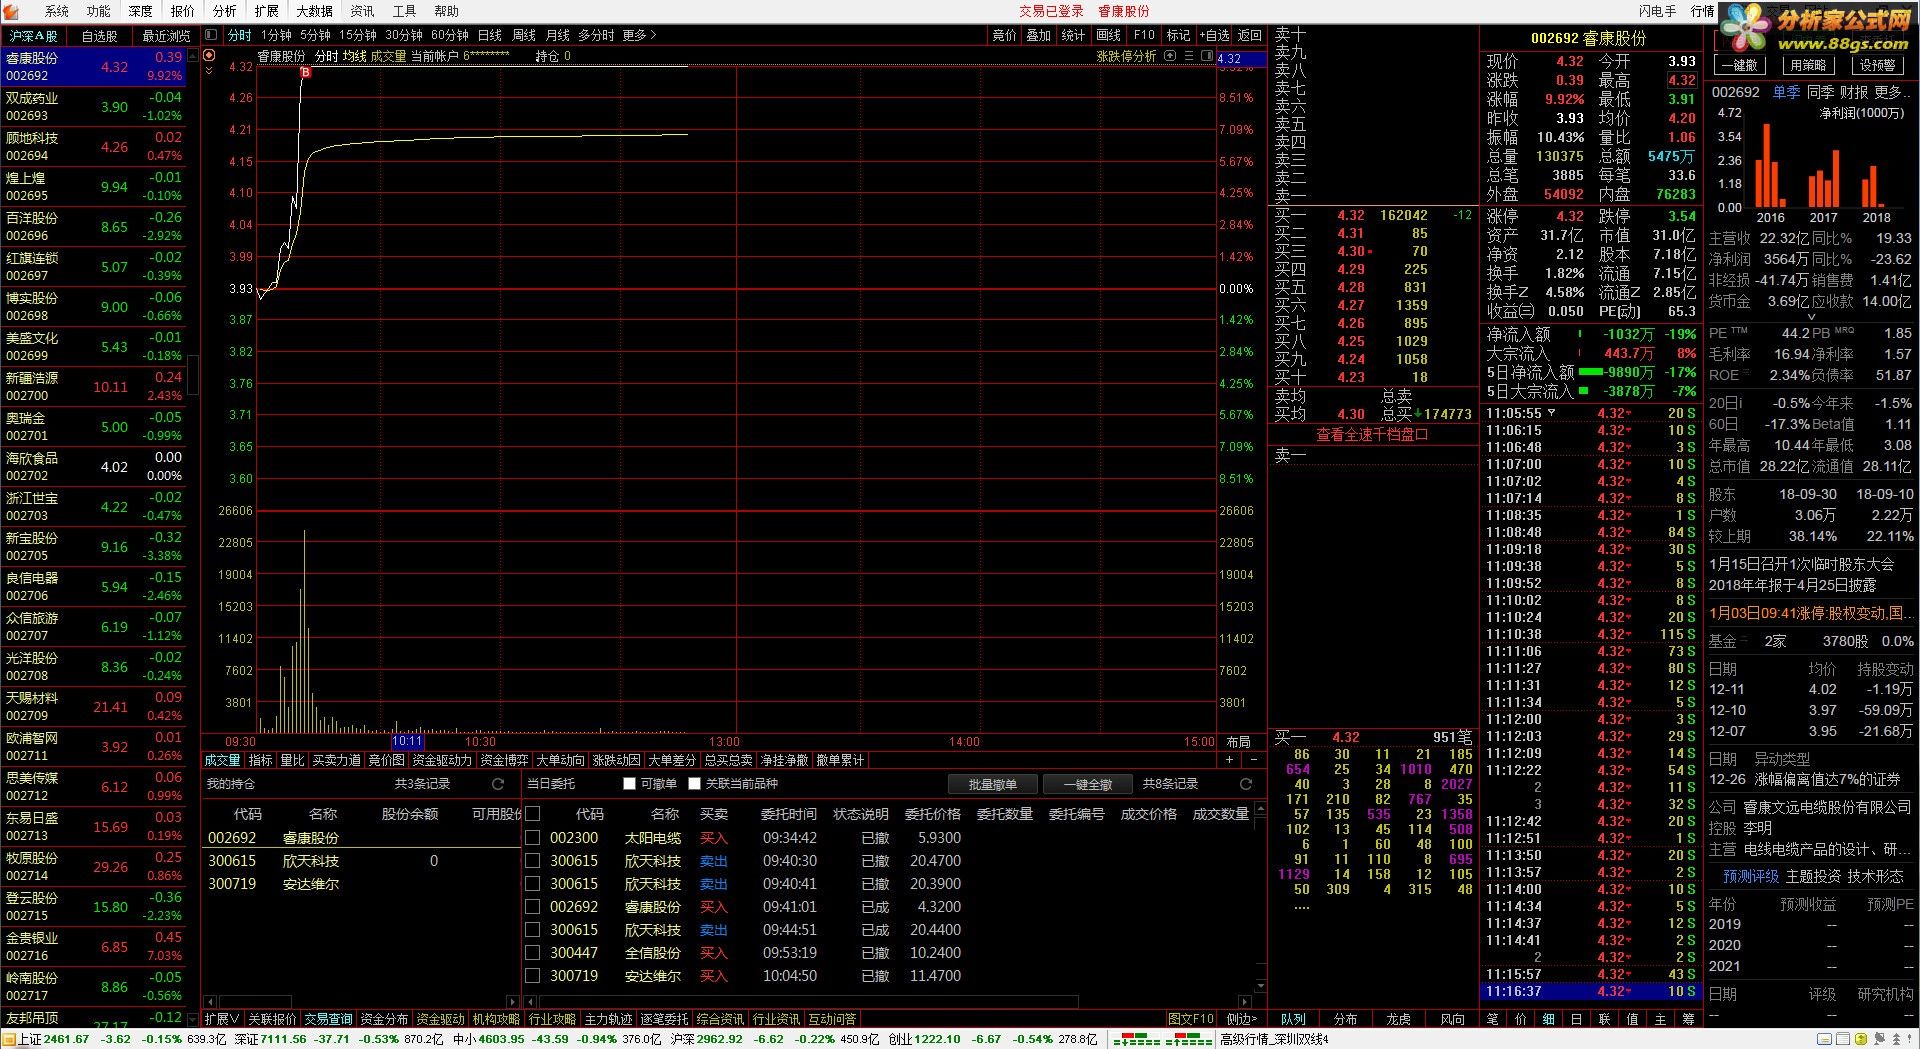Open the 扩展∨ bottom menu

221,1019
